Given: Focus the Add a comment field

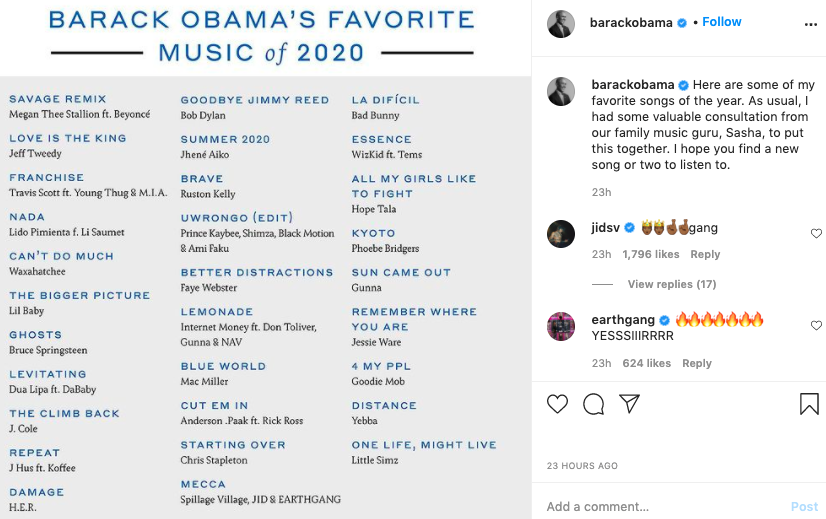Looking at the screenshot, I should click(x=664, y=506).
